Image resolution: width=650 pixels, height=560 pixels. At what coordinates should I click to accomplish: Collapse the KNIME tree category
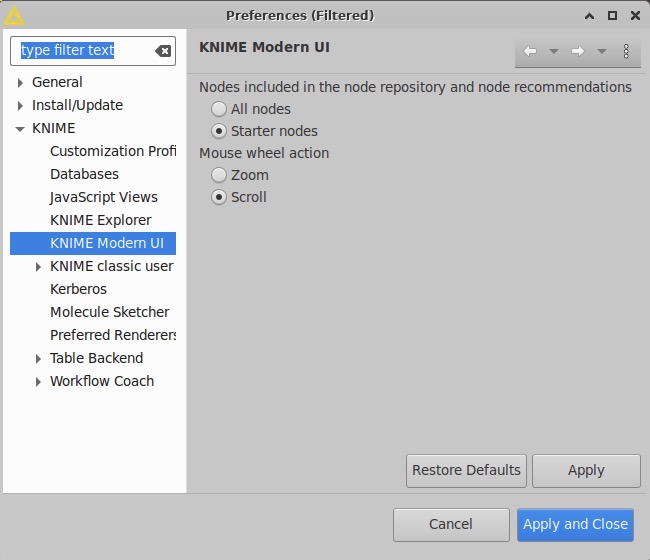20,129
